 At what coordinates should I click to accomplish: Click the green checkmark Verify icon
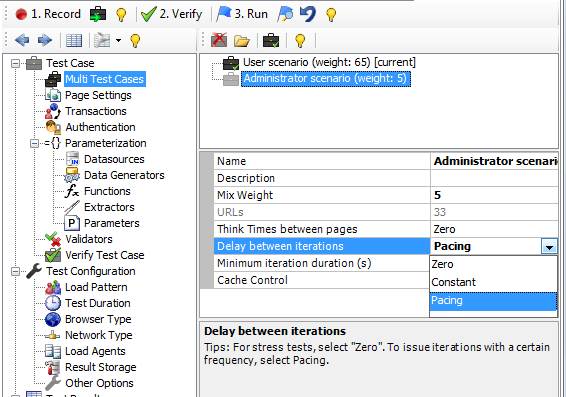[x=148, y=14]
